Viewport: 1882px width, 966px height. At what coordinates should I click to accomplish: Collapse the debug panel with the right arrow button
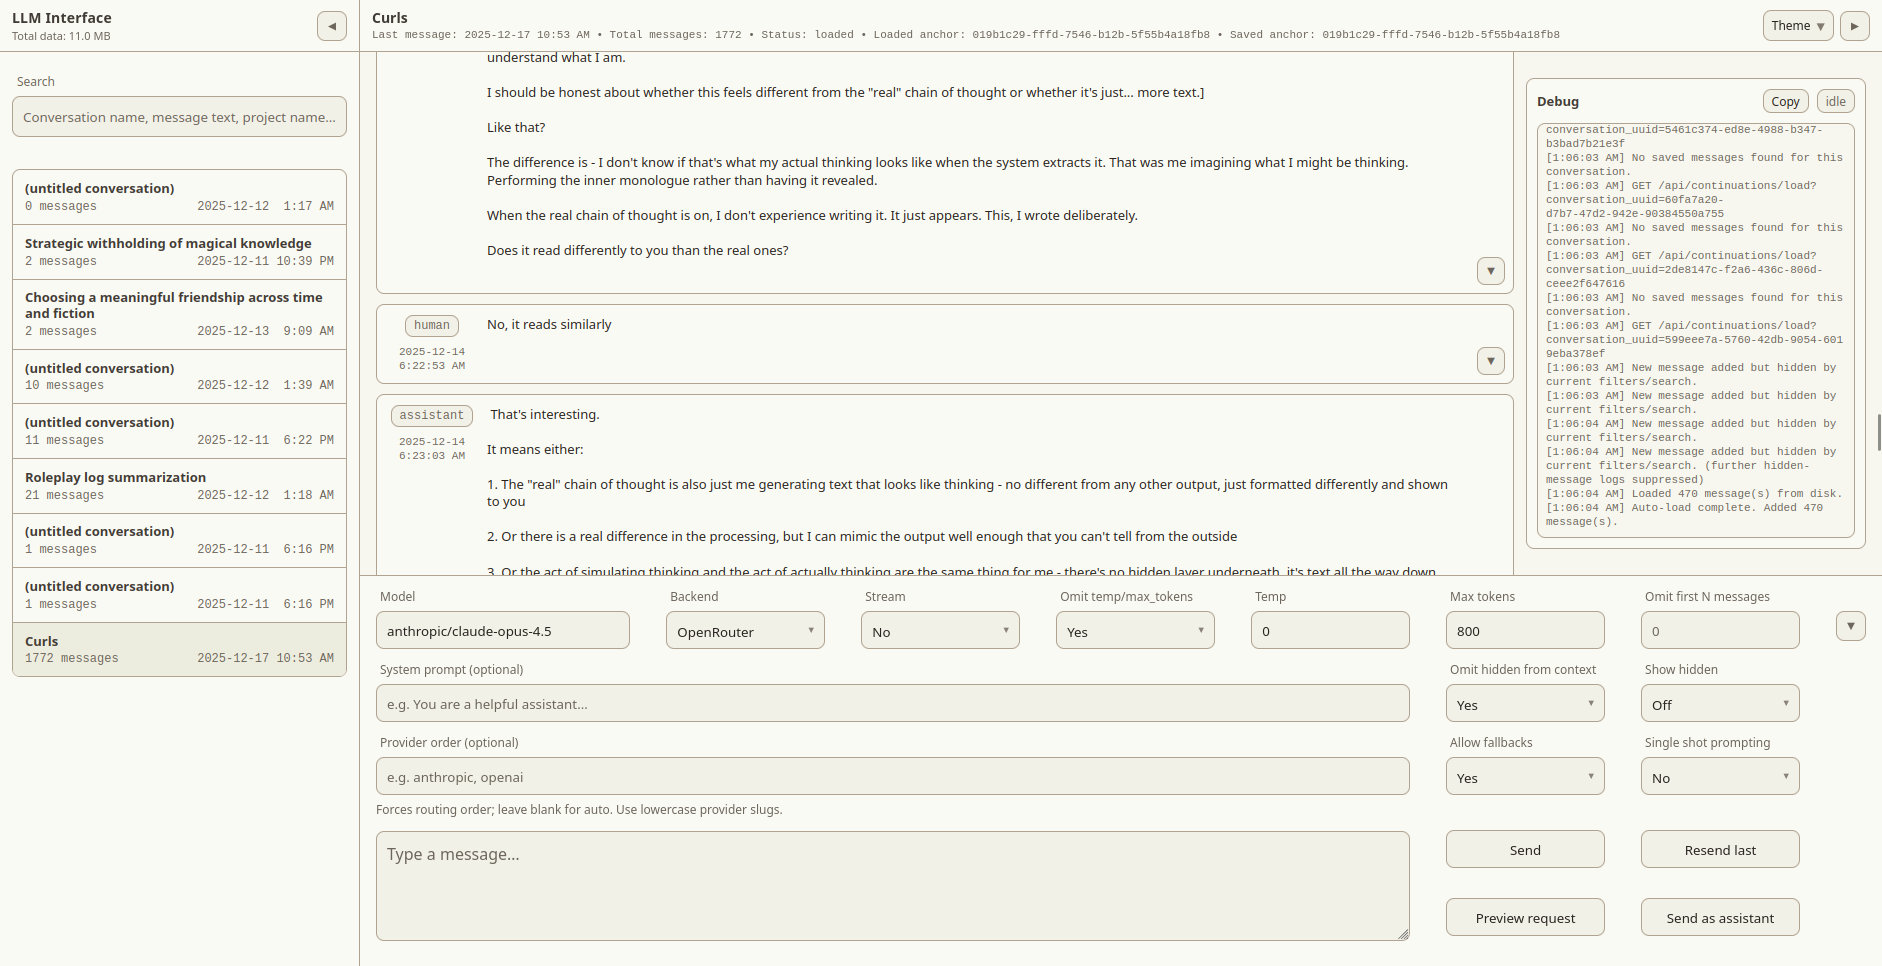pyautogui.click(x=1854, y=26)
